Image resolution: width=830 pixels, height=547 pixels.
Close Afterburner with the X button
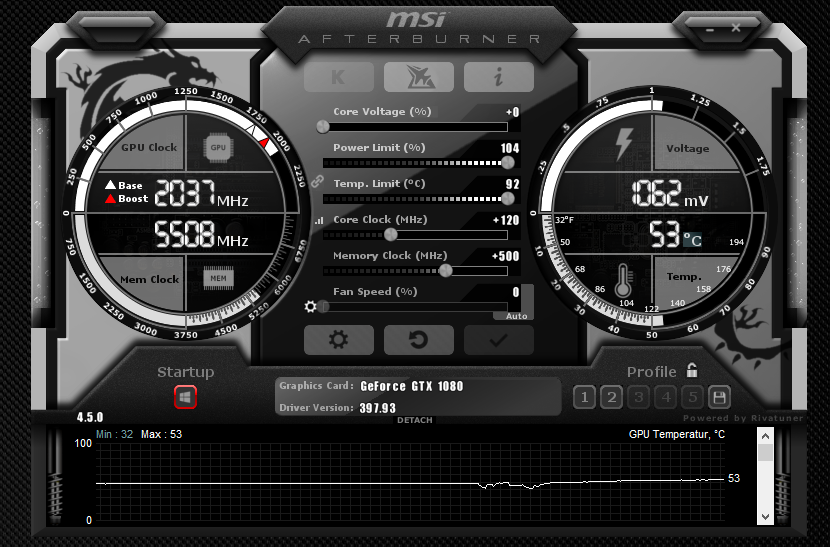pyautogui.click(x=736, y=28)
